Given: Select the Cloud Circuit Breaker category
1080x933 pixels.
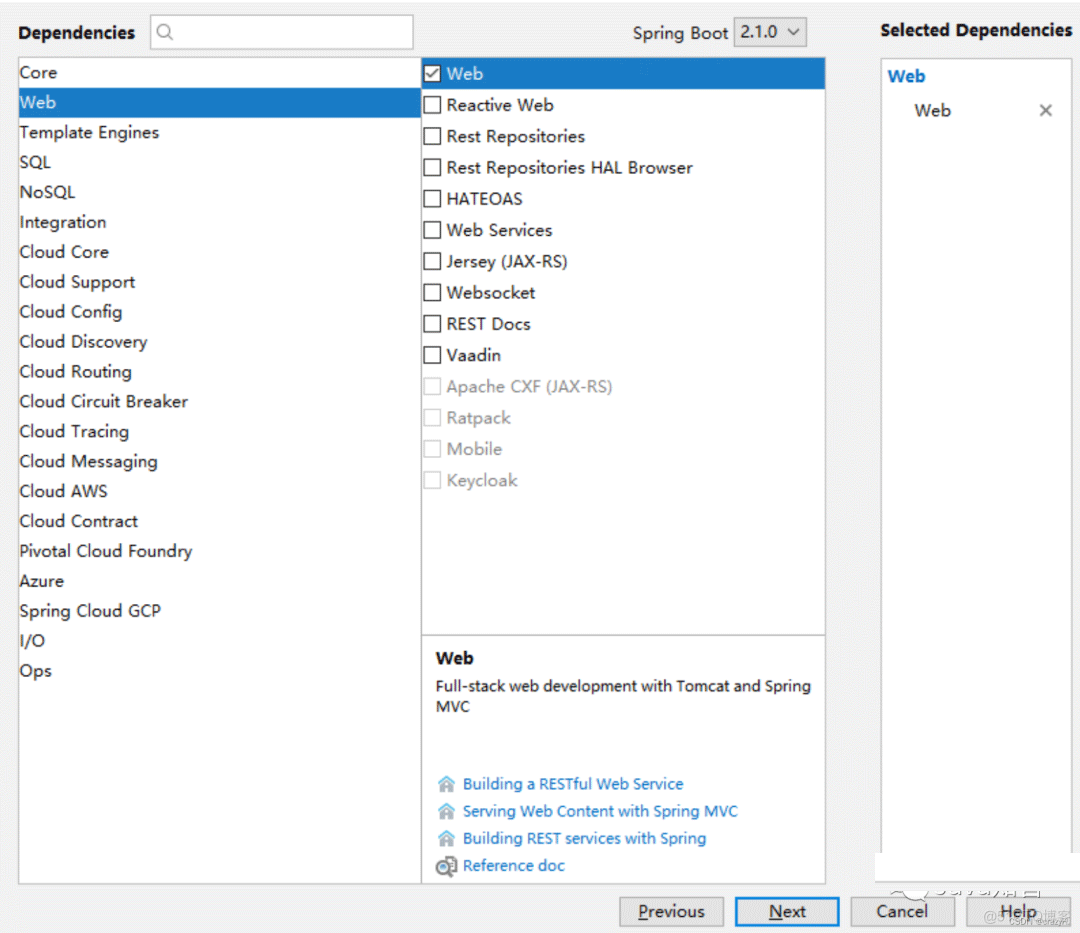Looking at the screenshot, I should point(219,401).
